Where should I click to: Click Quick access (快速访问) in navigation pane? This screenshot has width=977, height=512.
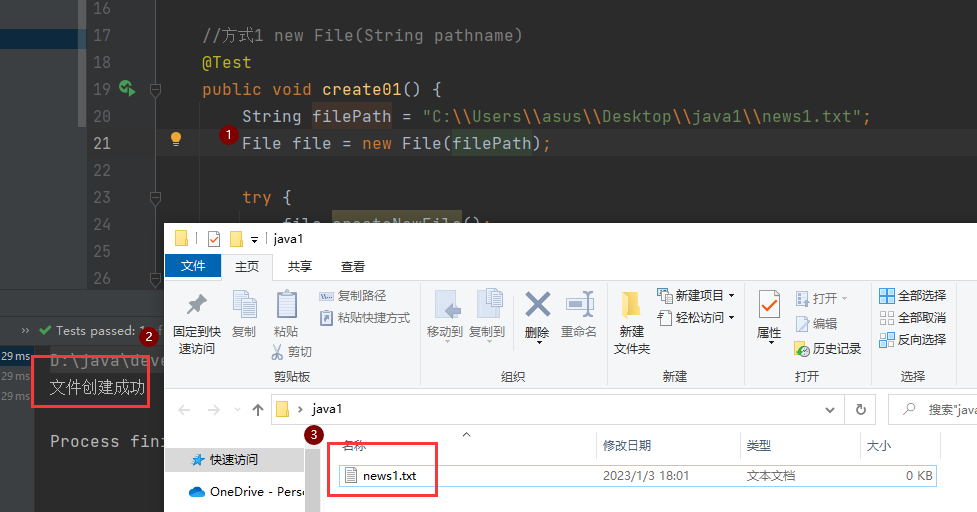234,460
